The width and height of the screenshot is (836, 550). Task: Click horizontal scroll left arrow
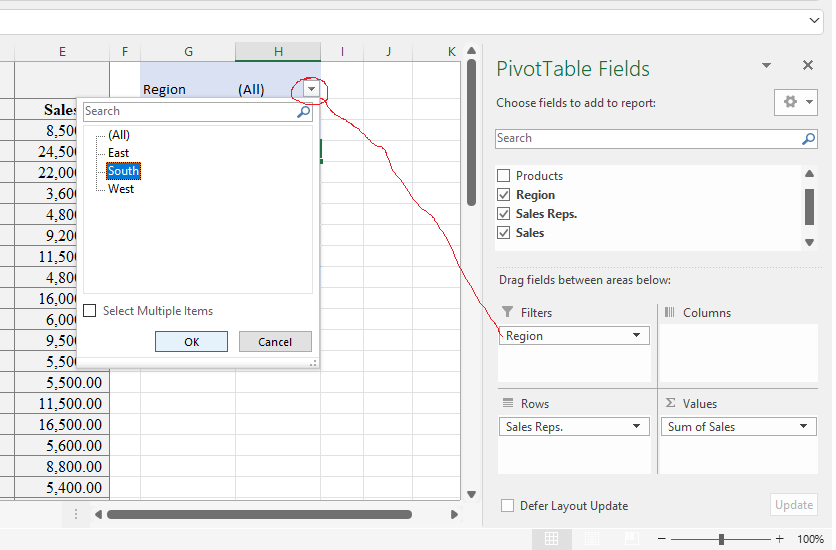(98, 514)
